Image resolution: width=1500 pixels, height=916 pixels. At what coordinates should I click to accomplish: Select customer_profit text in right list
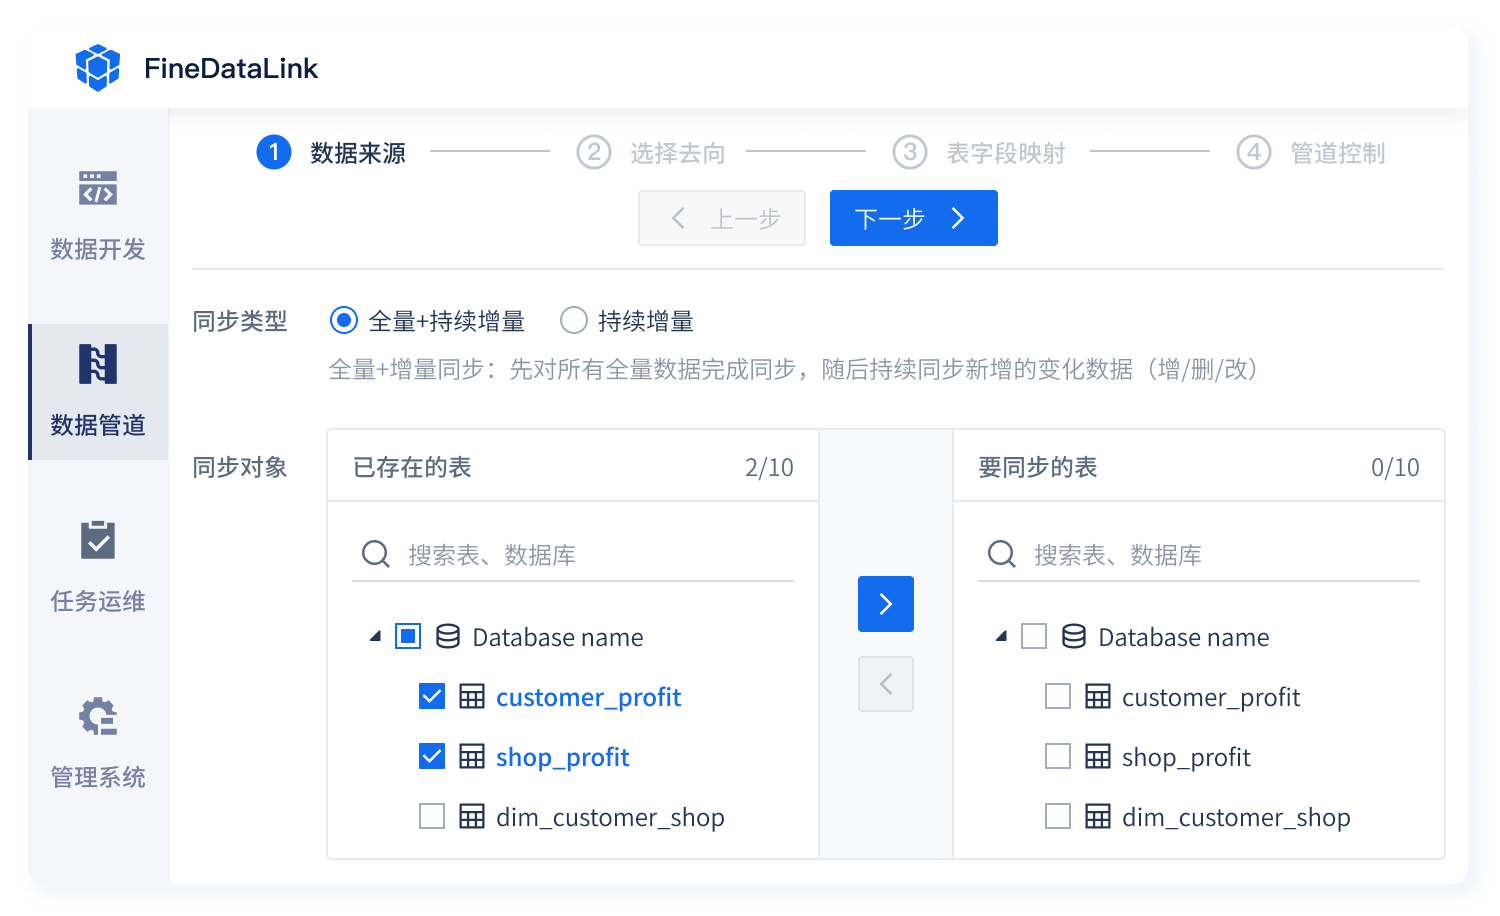1211,697
